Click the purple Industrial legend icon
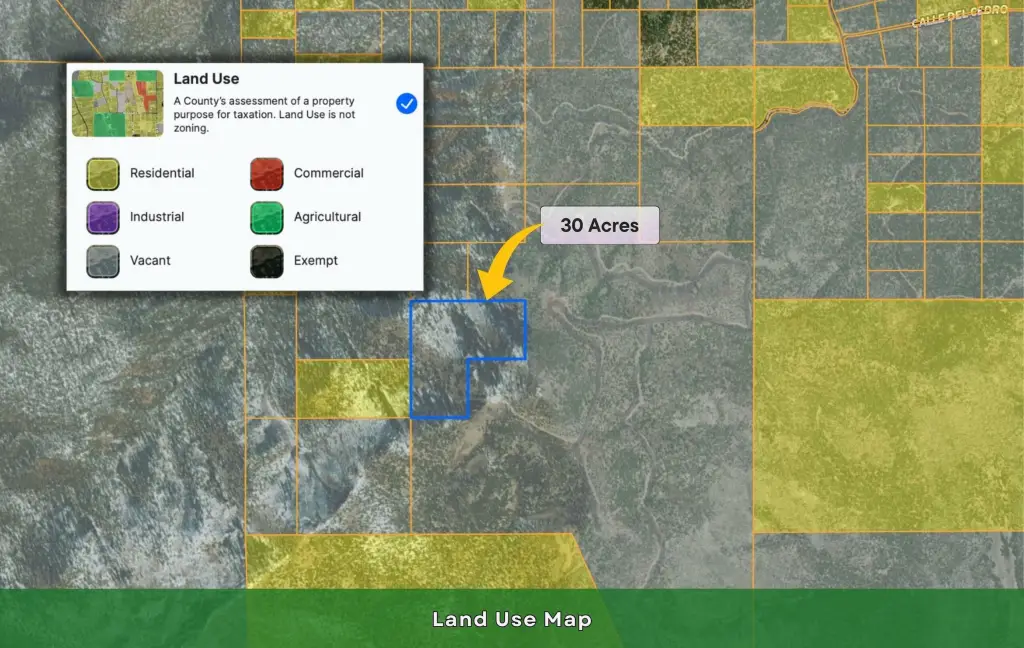The image size is (1024, 648). tap(103, 217)
